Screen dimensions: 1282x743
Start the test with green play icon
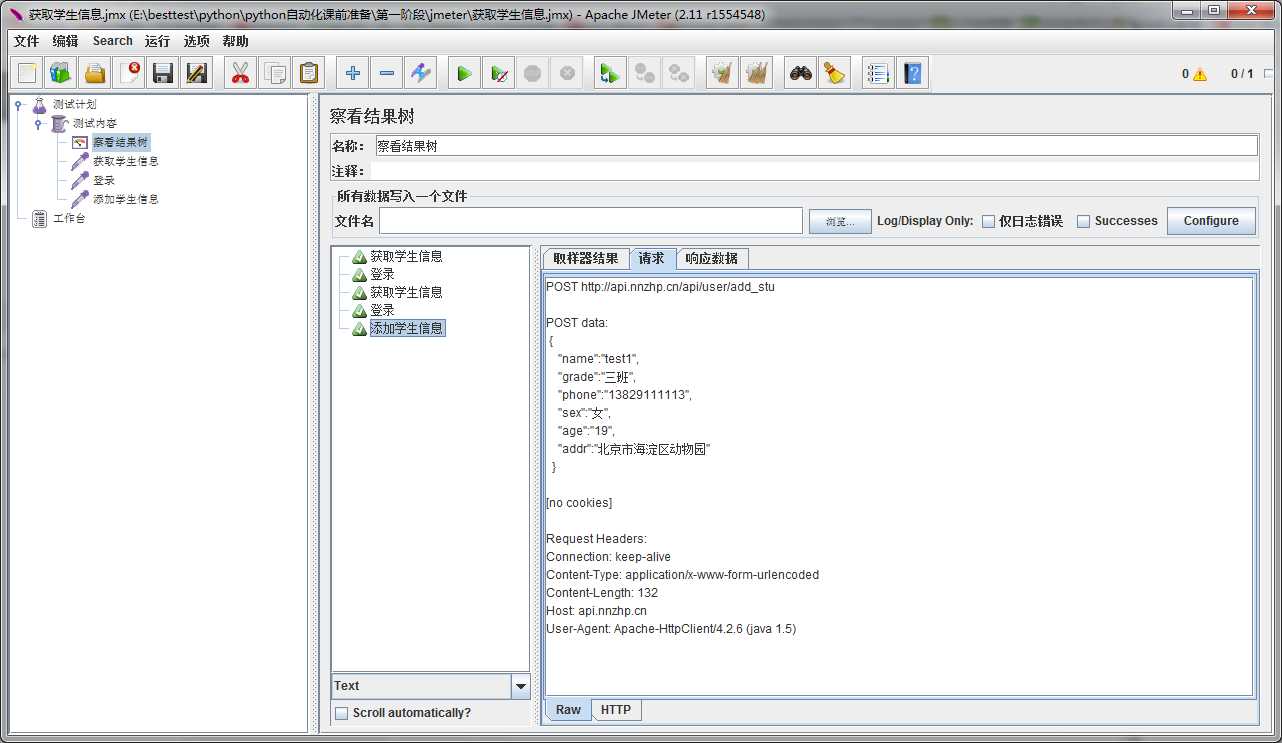(464, 73)
